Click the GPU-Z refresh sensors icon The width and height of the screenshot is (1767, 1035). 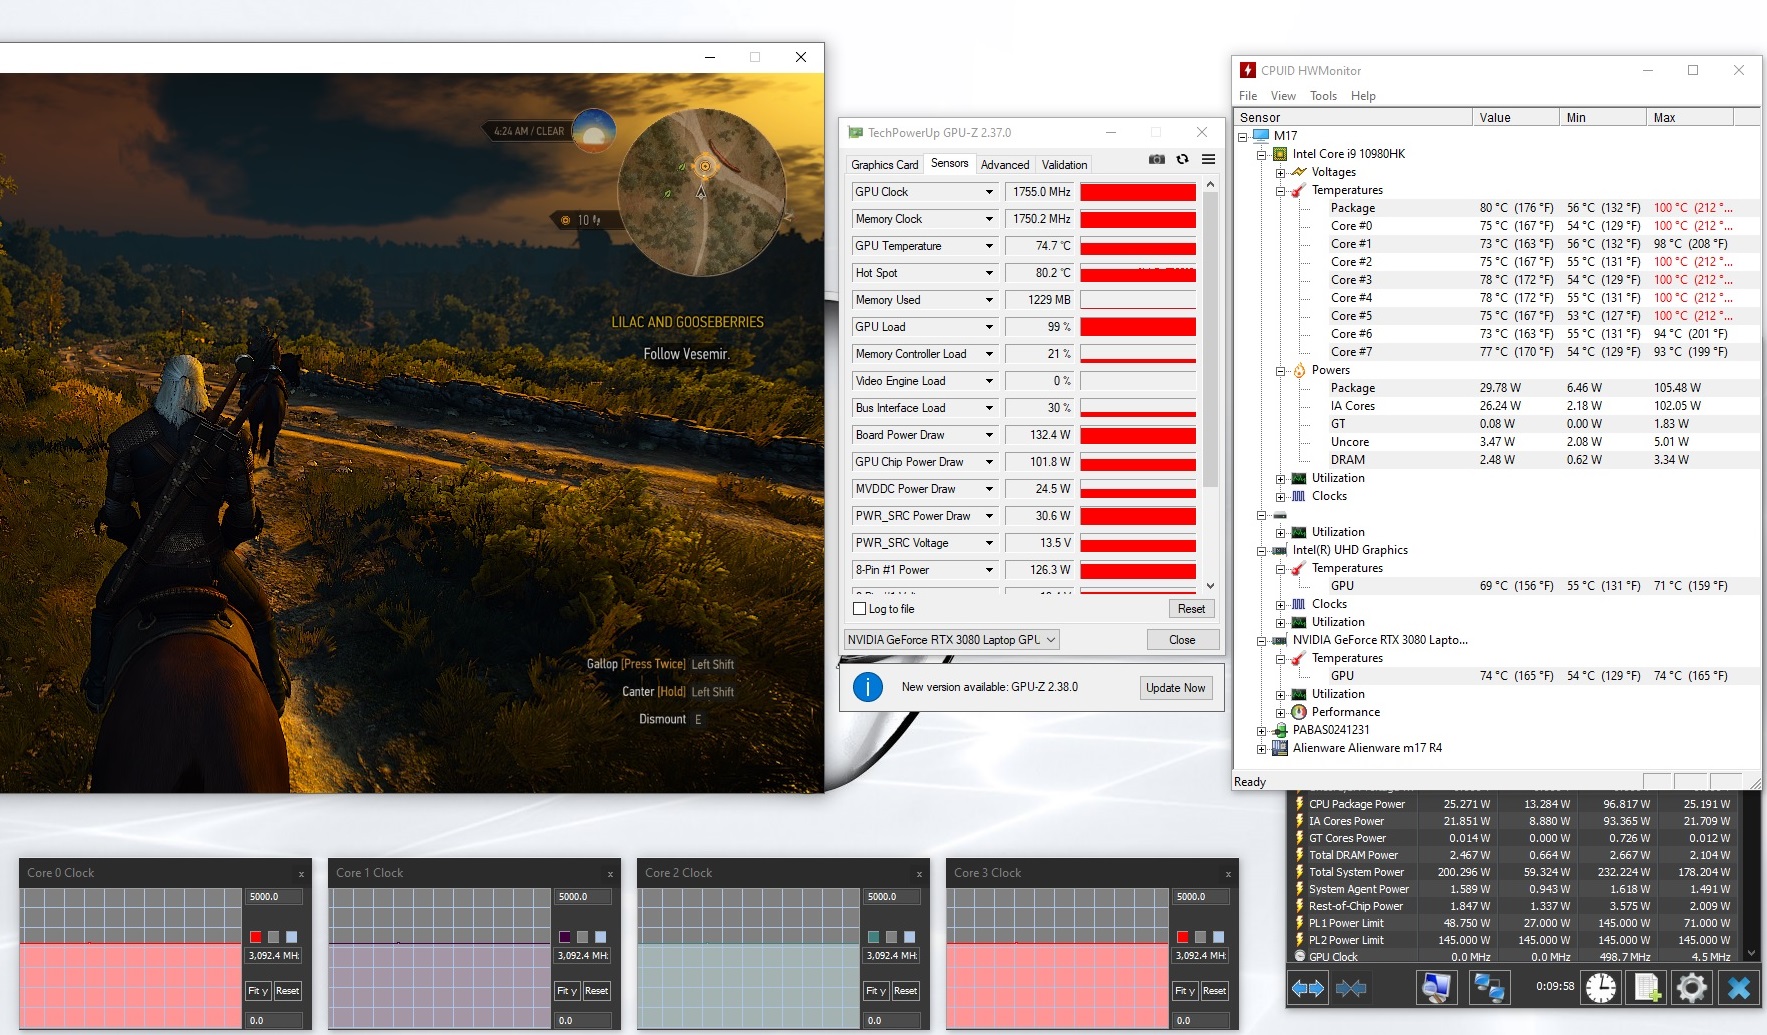(1182, 160)
